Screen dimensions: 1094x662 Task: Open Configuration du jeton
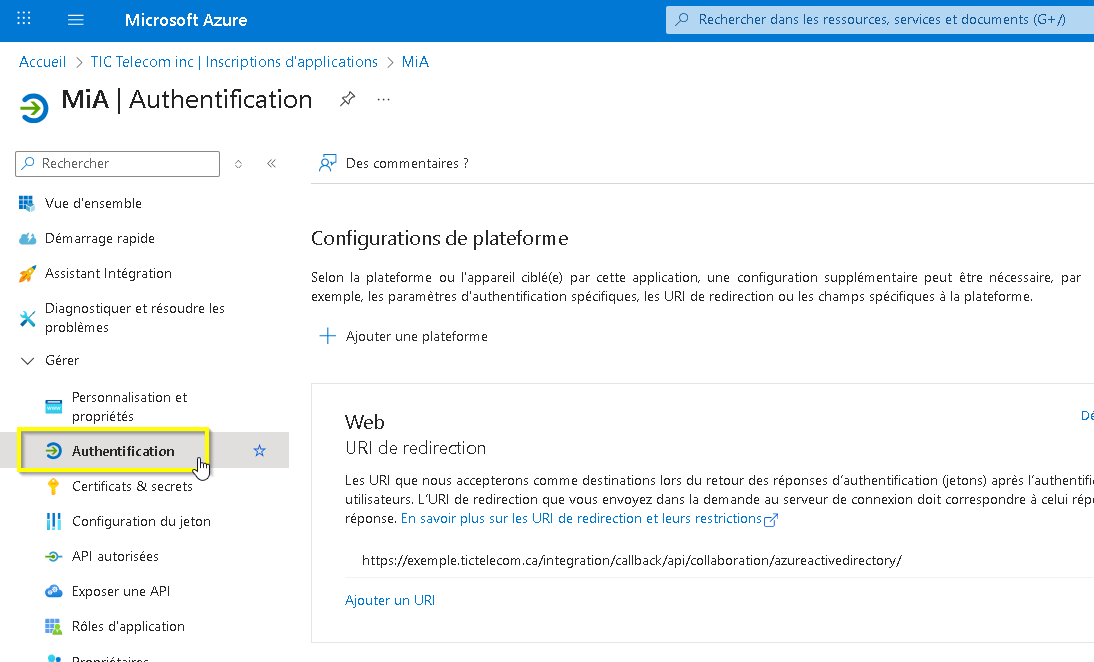pos(144,521)
